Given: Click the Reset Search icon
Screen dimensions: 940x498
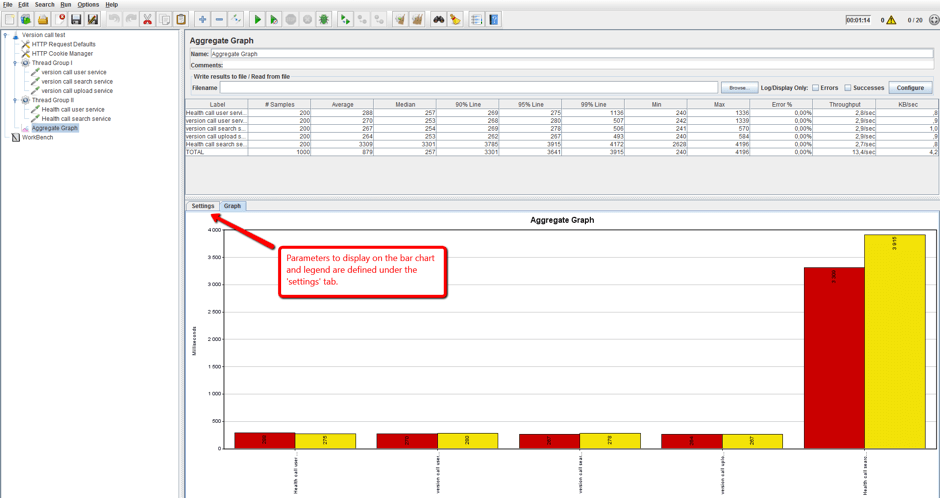Looking at the screenshot, I should click(x=456, y=20).
